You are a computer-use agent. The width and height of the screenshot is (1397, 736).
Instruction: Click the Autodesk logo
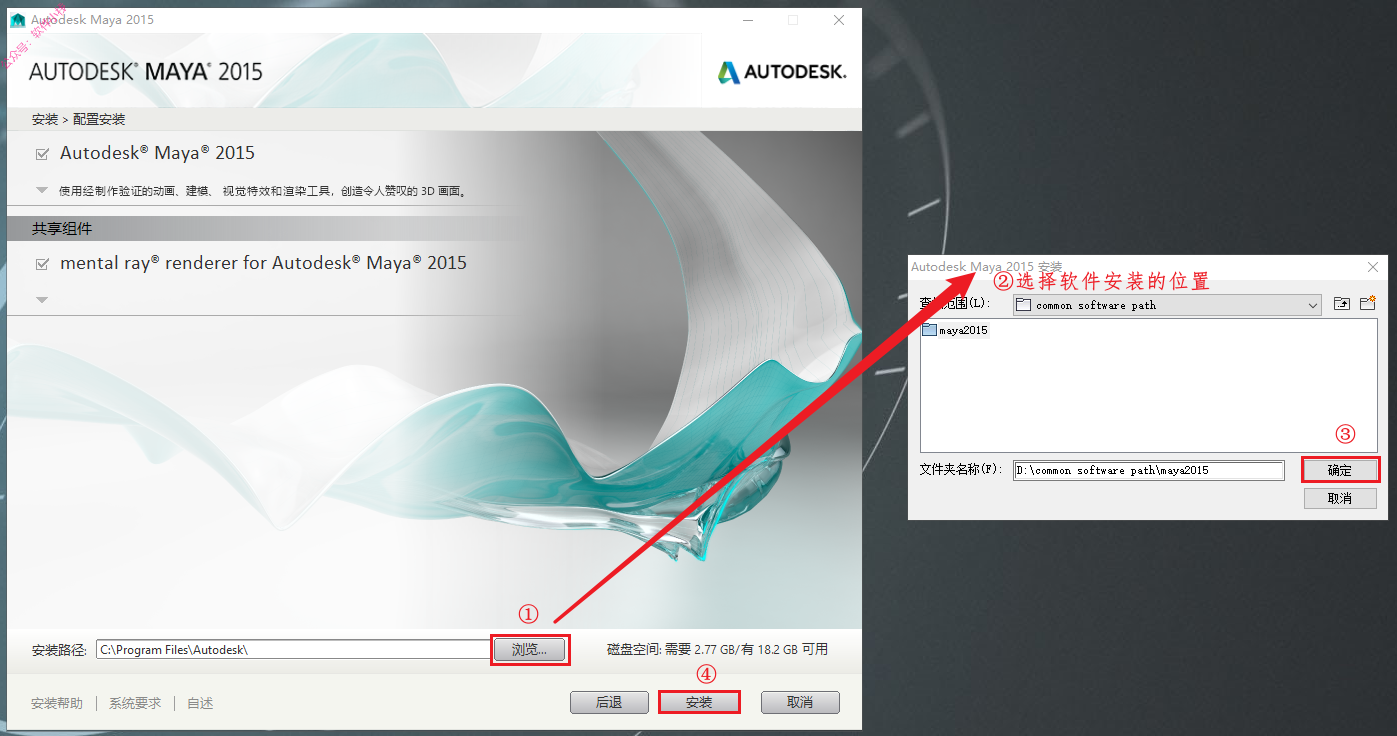[782, 72]
